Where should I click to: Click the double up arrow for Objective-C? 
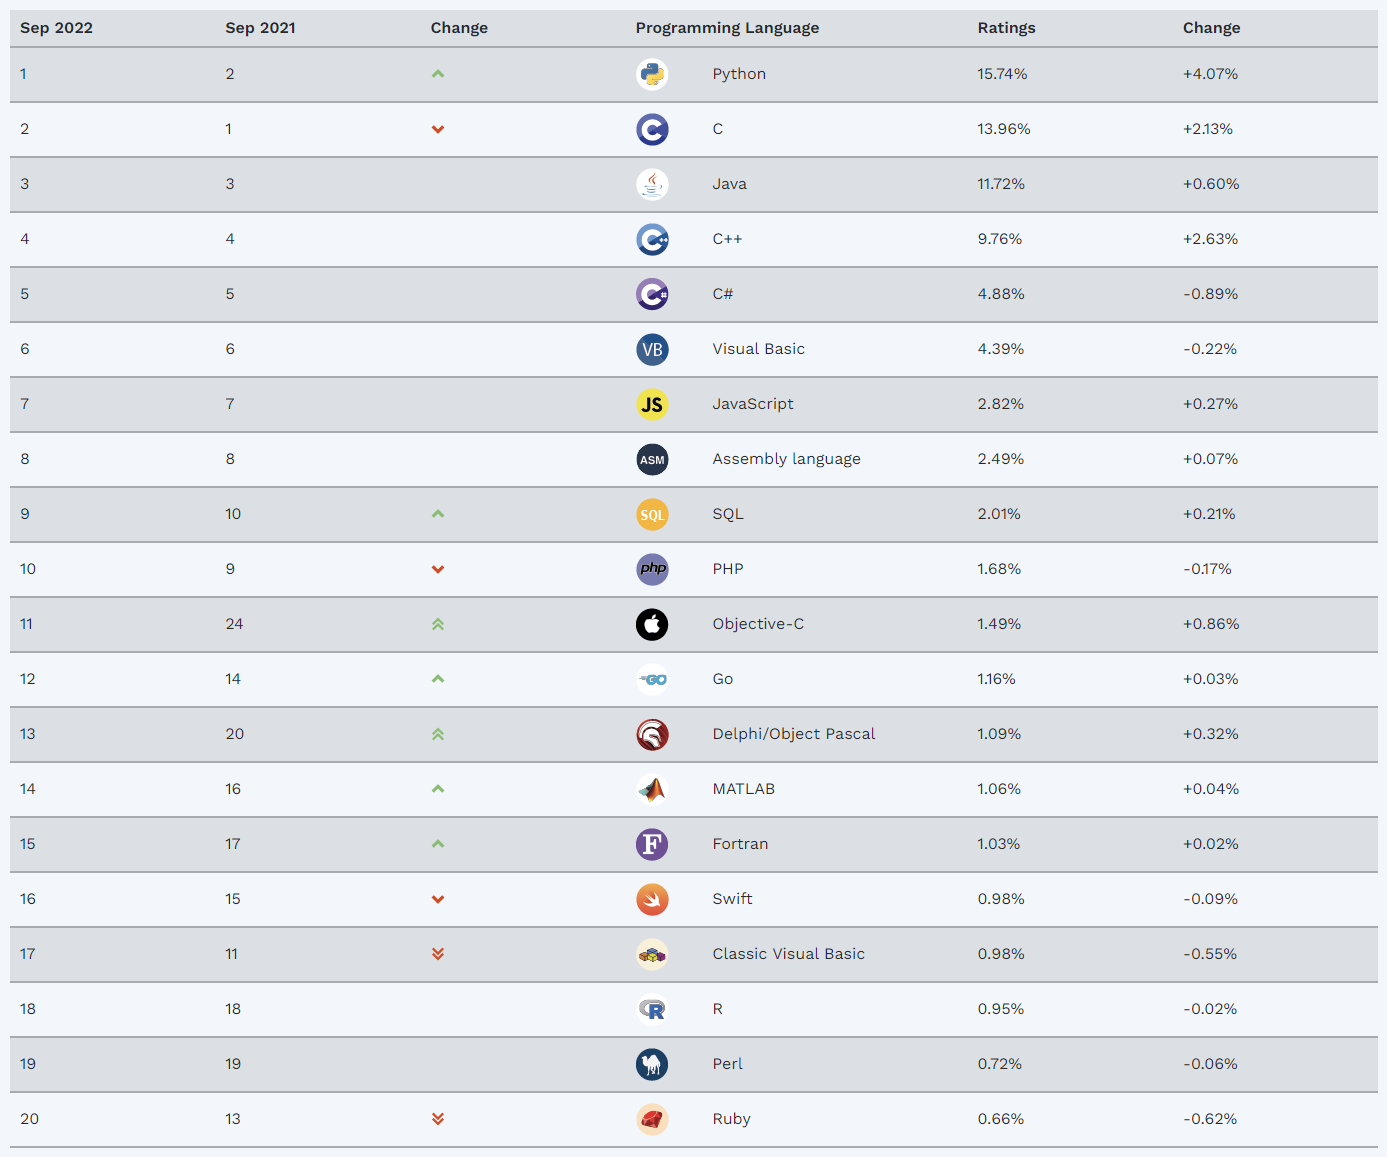tap(438, 624)
